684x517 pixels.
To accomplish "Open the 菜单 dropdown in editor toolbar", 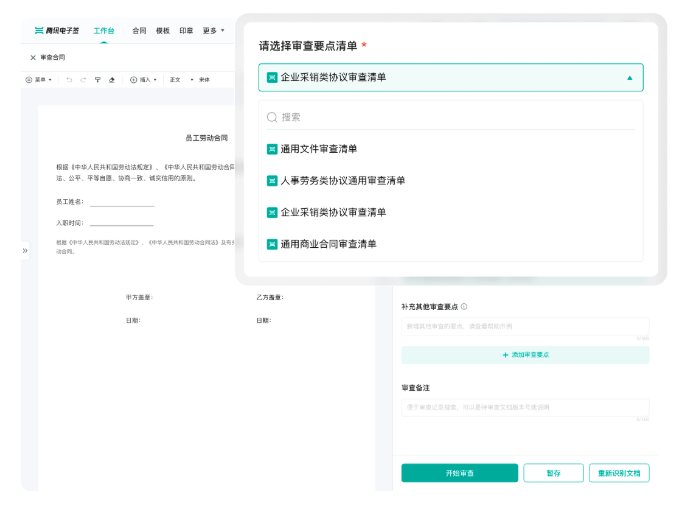I will click(x=38, y=80).
